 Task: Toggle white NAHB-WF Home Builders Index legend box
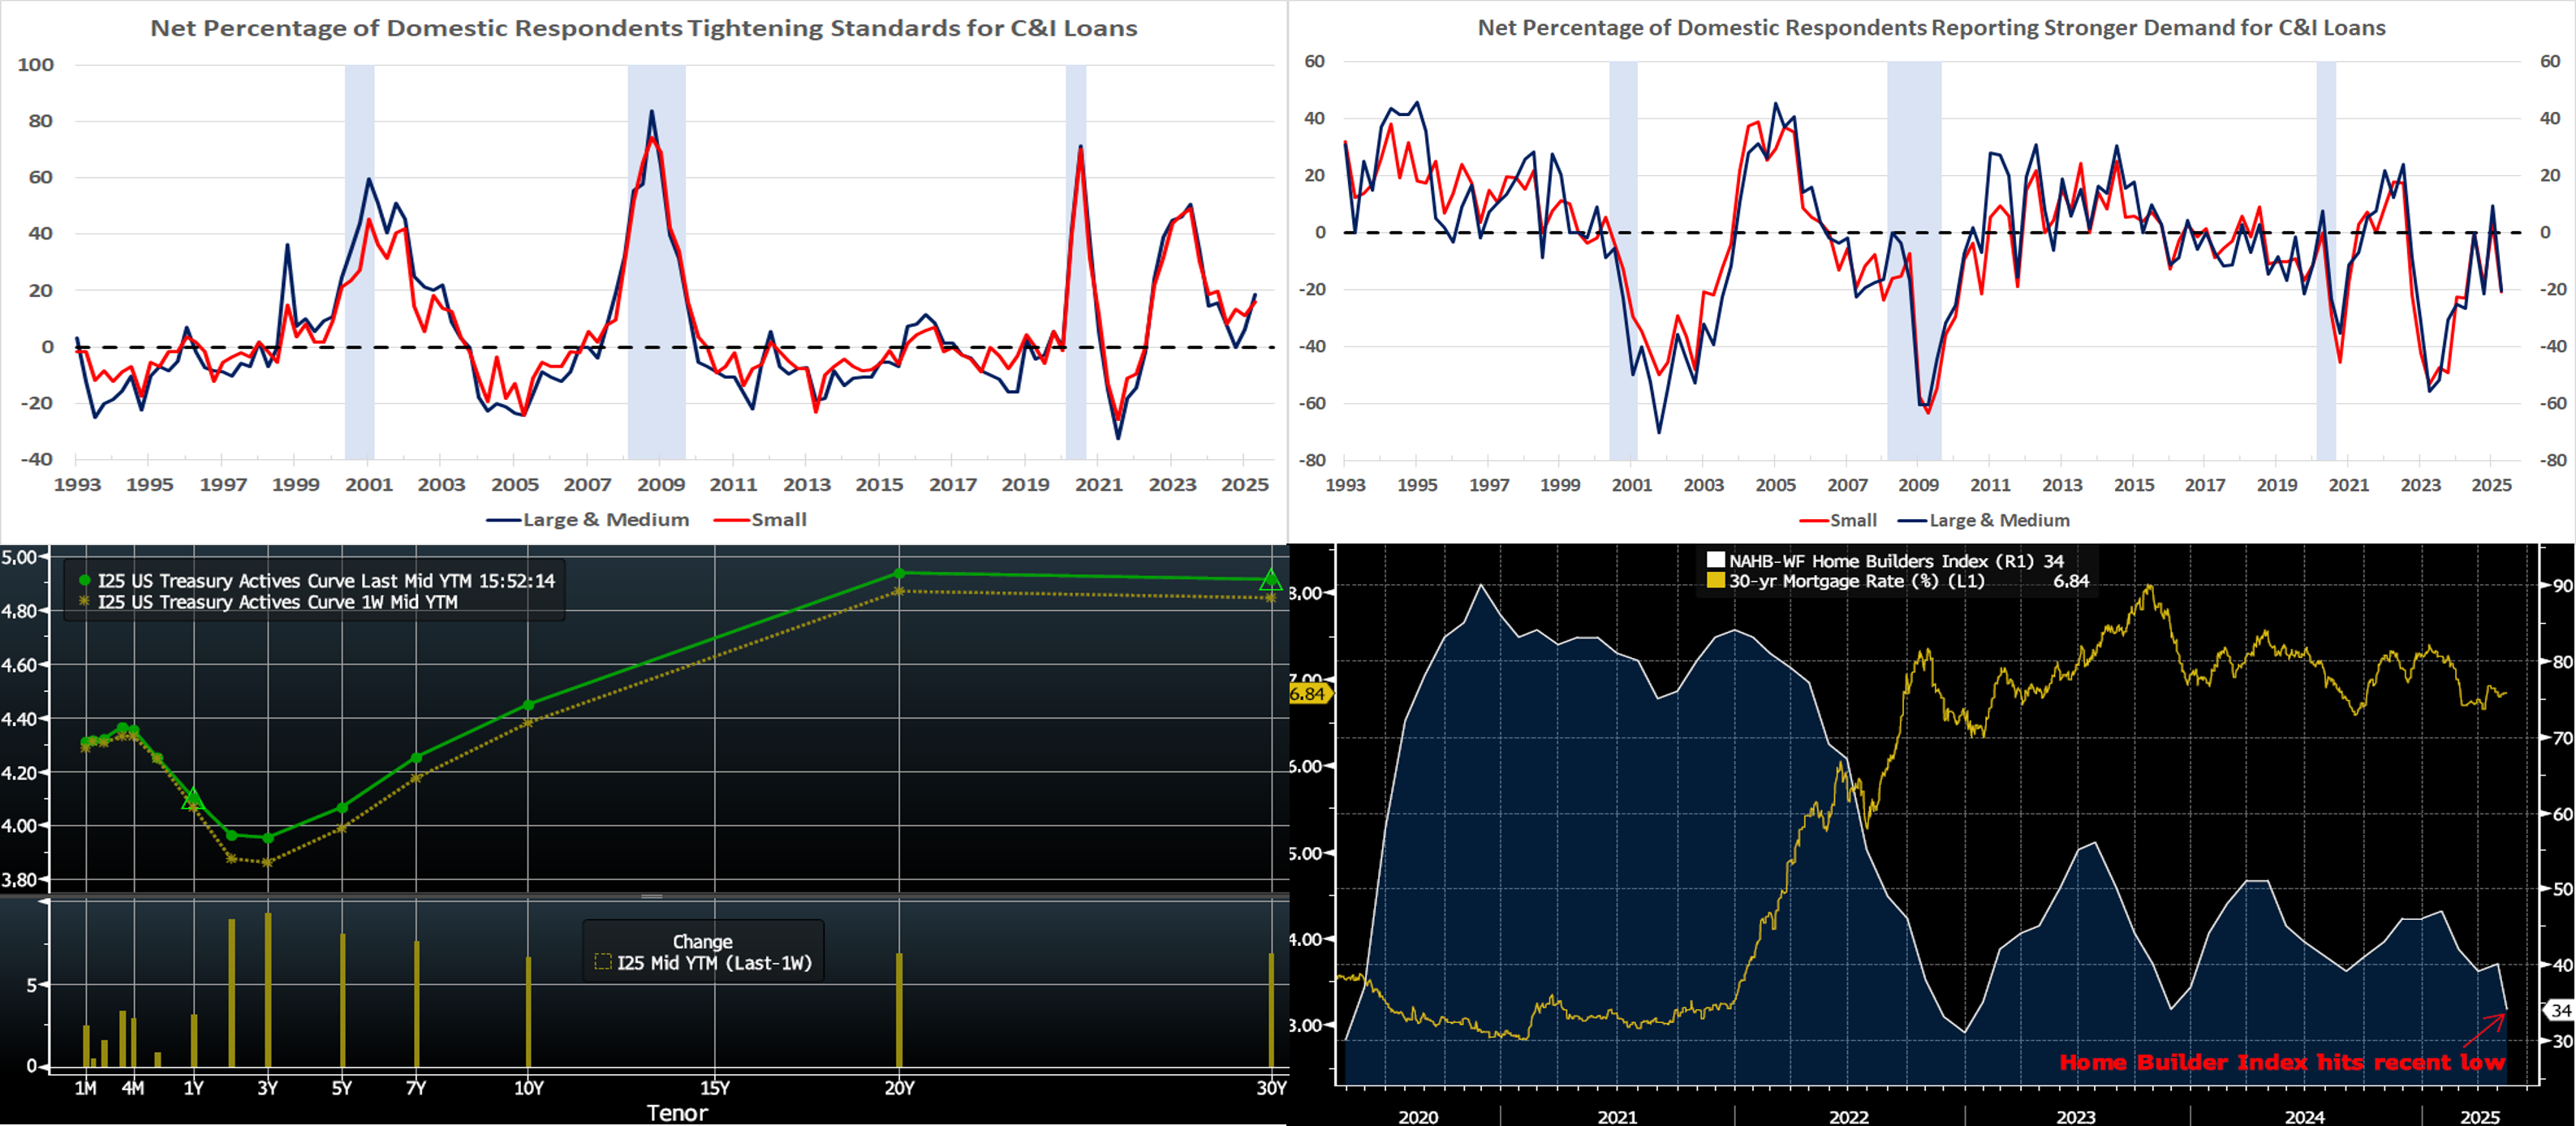[1716, 561]
